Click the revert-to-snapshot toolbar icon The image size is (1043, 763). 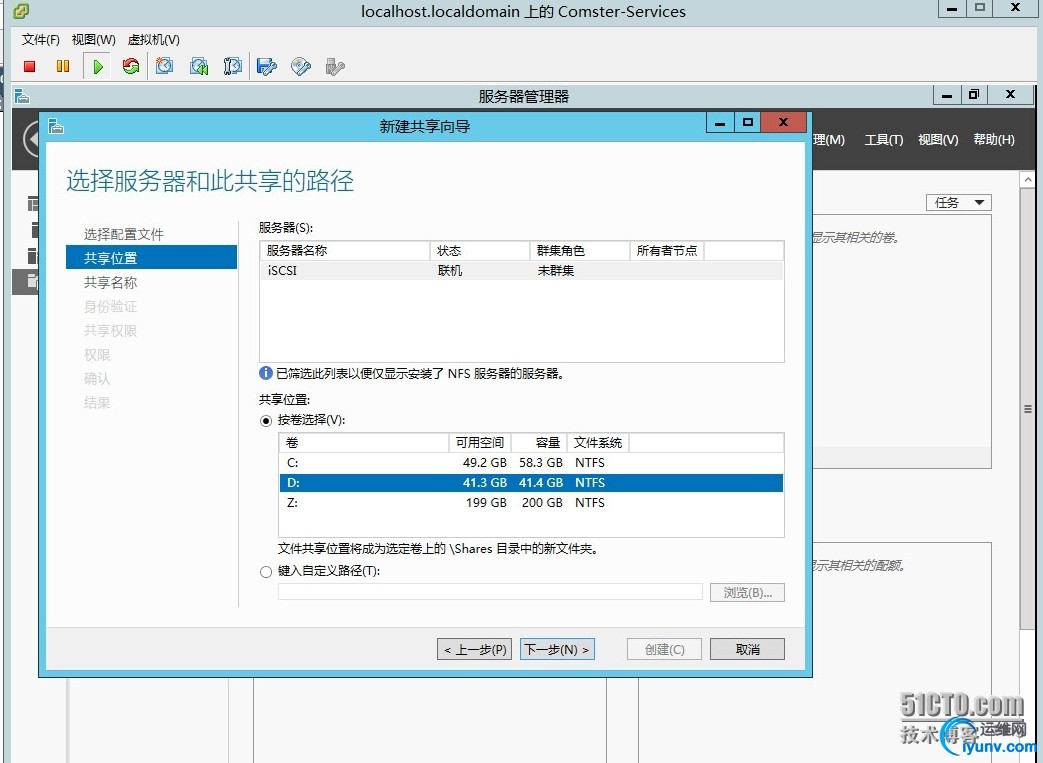(199, 66)
